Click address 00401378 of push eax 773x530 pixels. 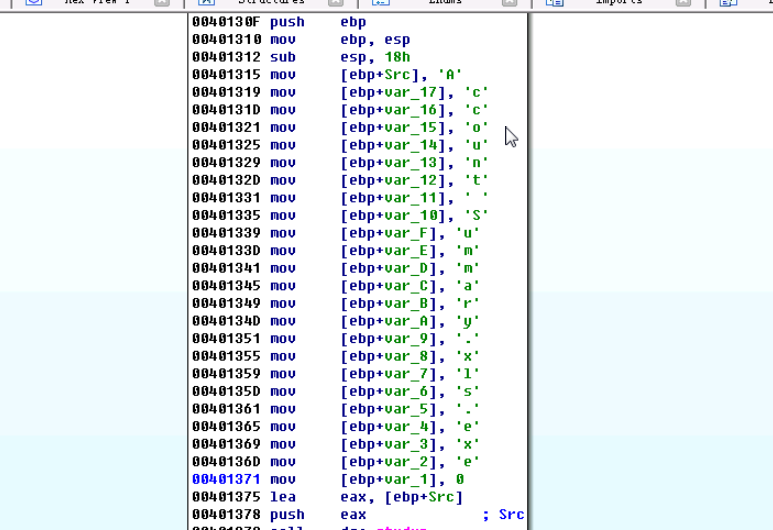click(226, 515)
